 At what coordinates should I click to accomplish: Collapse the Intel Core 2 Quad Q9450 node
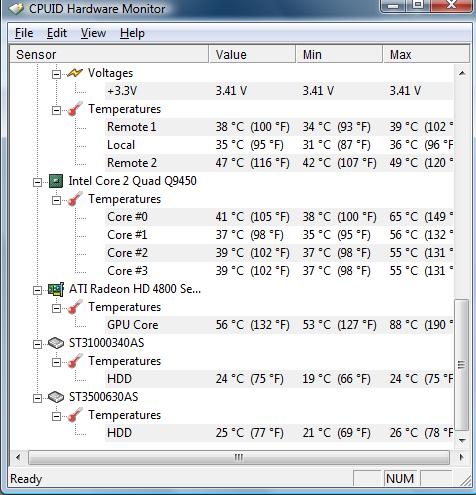[37, 182]
